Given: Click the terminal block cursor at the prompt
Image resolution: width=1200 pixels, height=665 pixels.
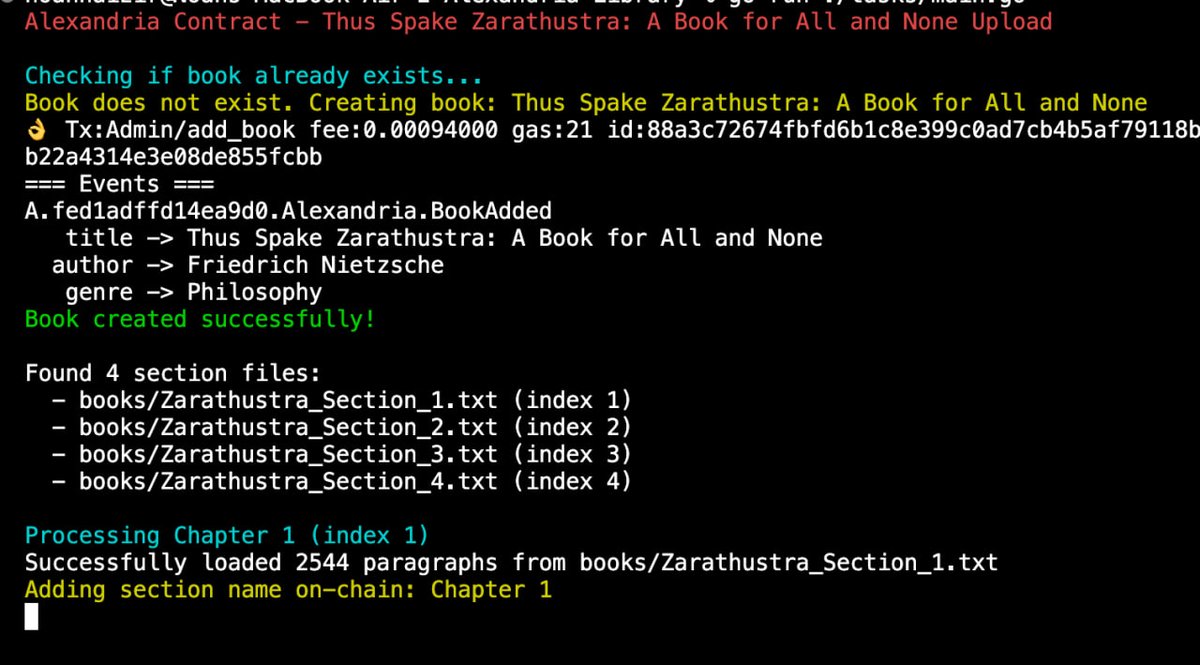Looking at the screenshot, I should (x=31, y=616).
